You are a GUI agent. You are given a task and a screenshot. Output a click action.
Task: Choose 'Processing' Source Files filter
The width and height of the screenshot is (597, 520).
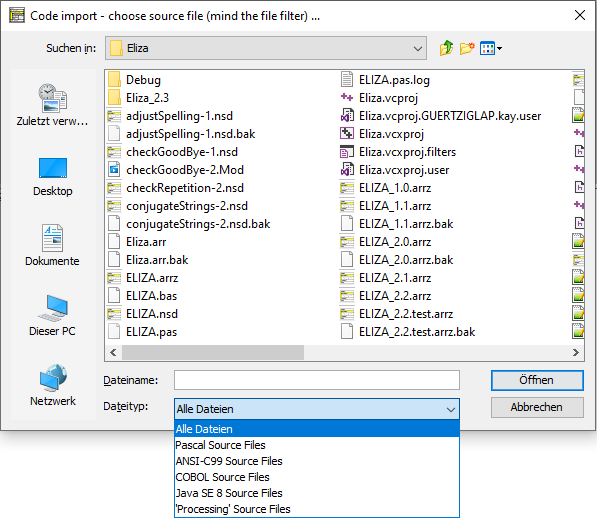317,509
